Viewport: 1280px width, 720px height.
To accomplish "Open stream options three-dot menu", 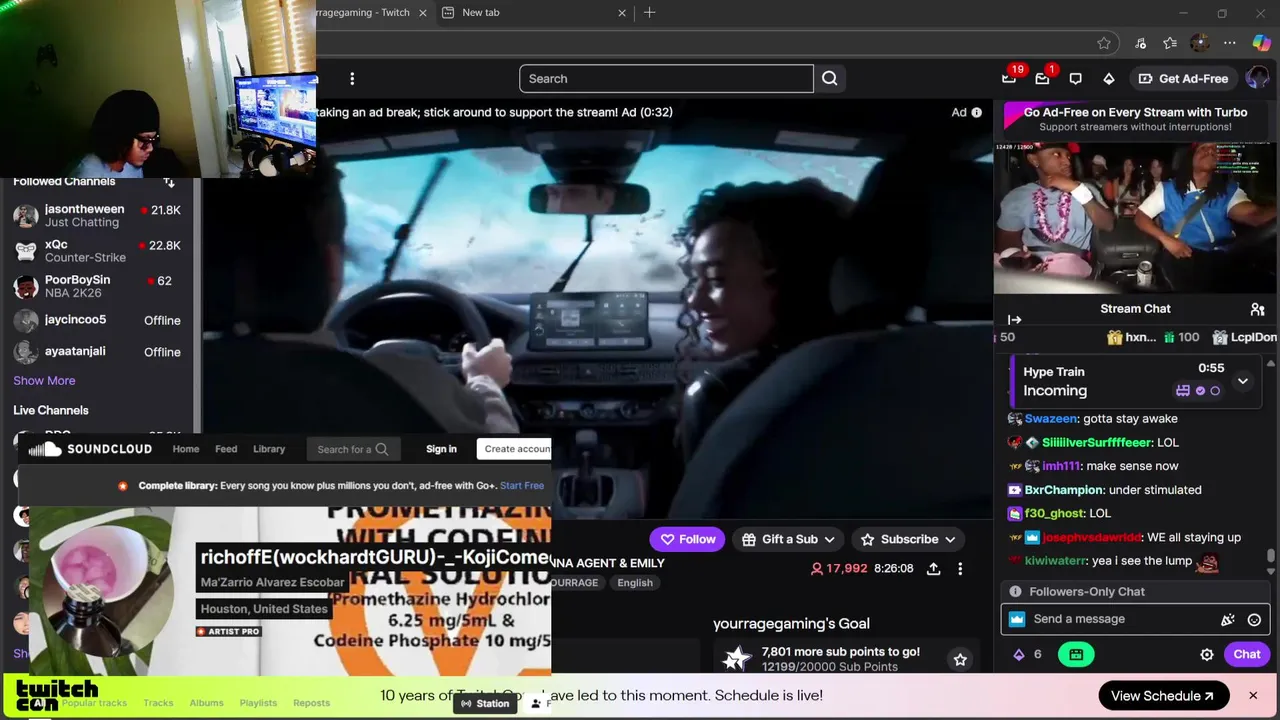I will 960,569.
